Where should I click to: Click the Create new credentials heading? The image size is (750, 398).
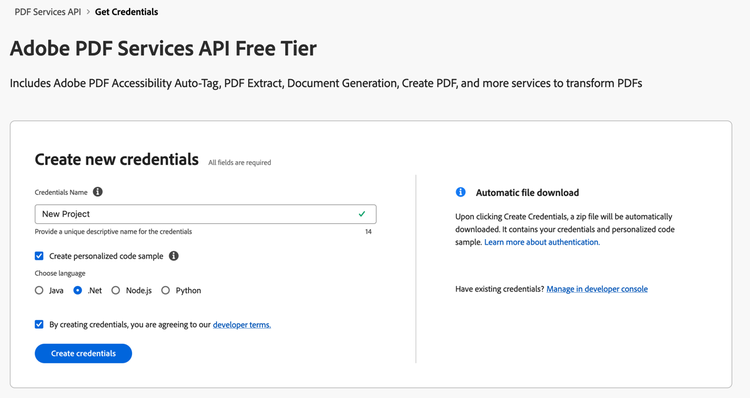point(117,159)
